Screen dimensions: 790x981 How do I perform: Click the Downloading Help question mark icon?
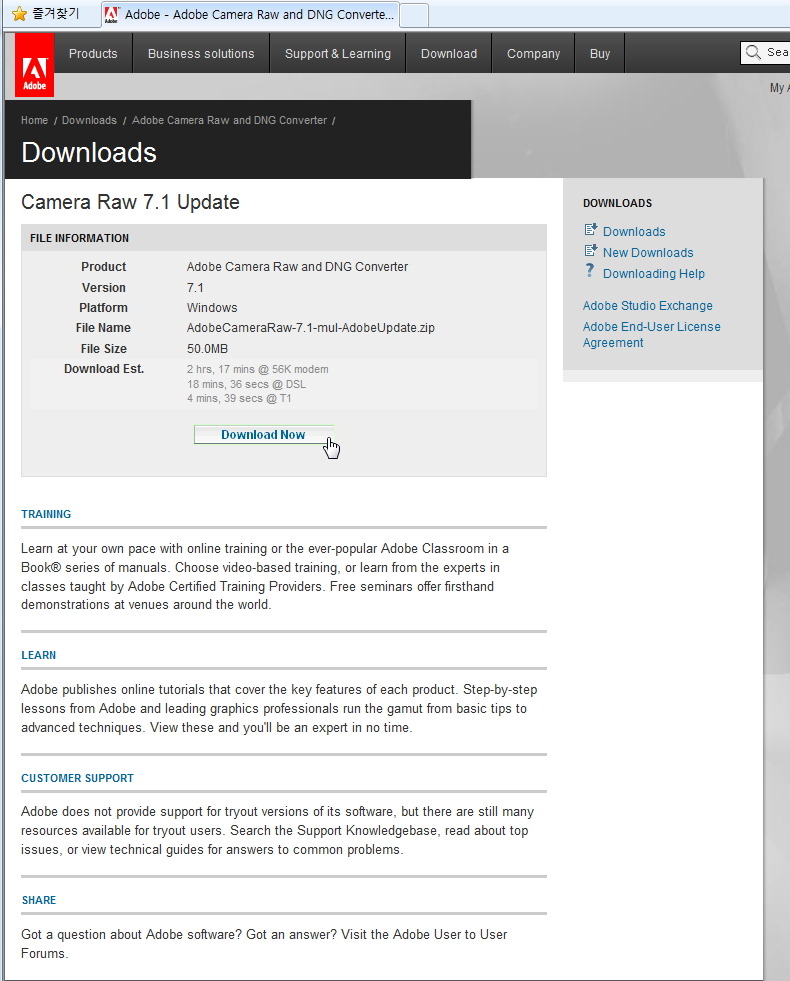click(x=589, y=270)
